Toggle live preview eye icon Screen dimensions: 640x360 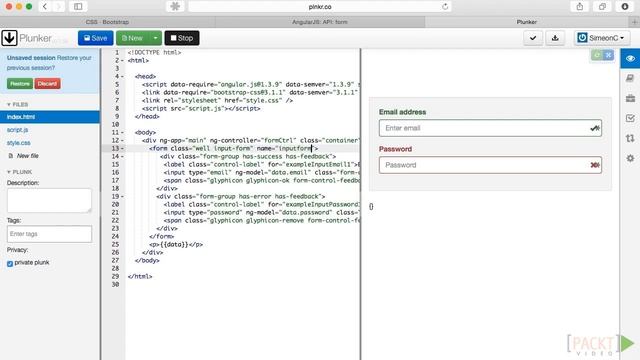click(630, 58)
